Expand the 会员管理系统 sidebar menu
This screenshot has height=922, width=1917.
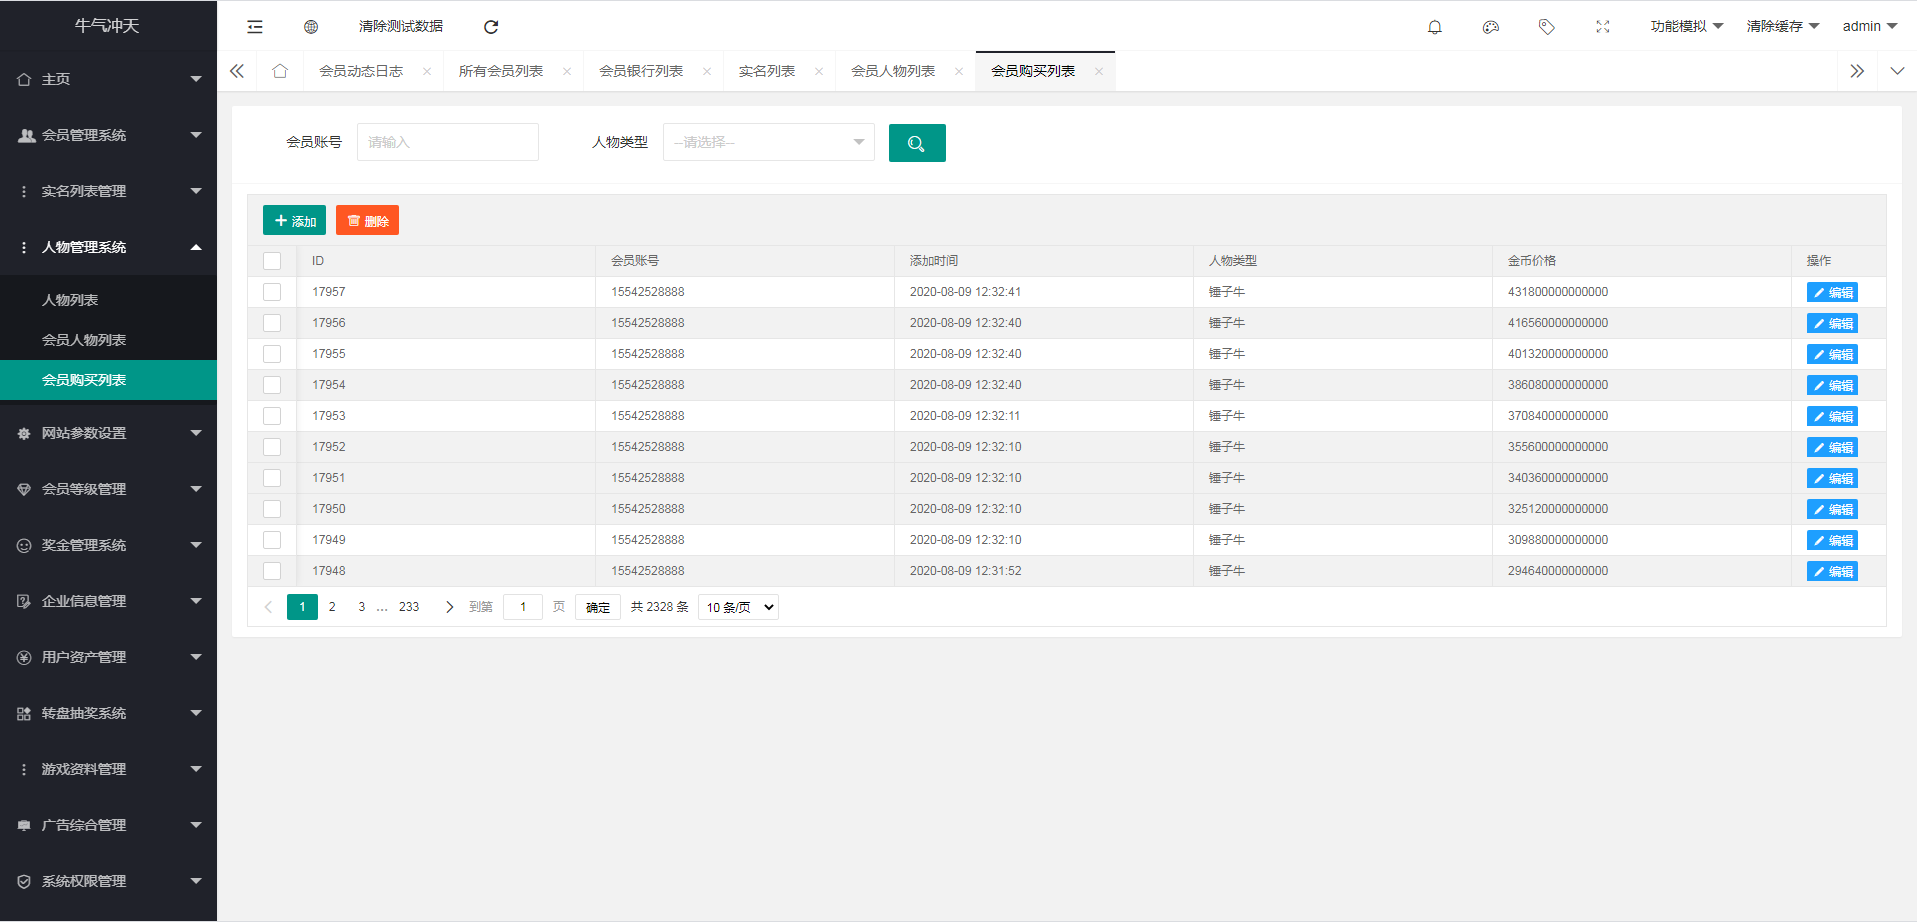(x=108, y=135)
